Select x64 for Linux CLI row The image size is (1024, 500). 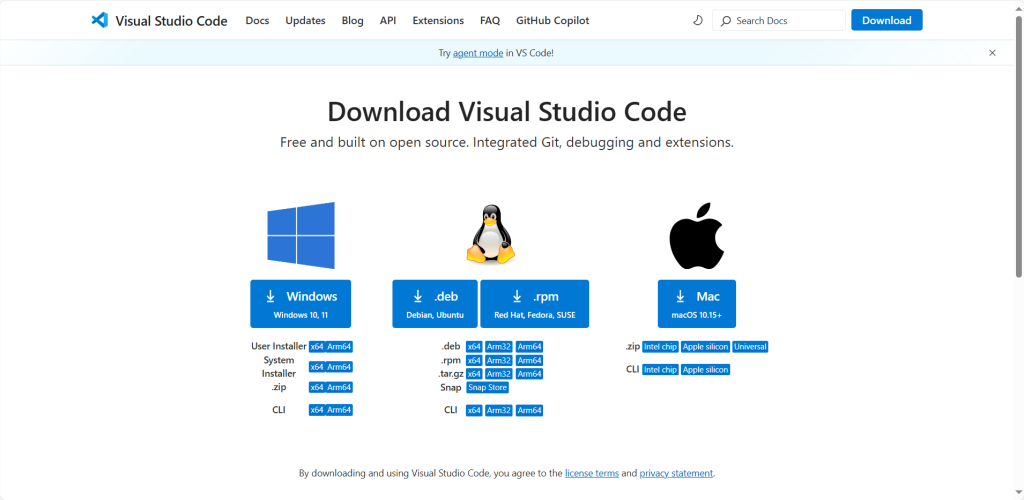click(x=474, y=410)
